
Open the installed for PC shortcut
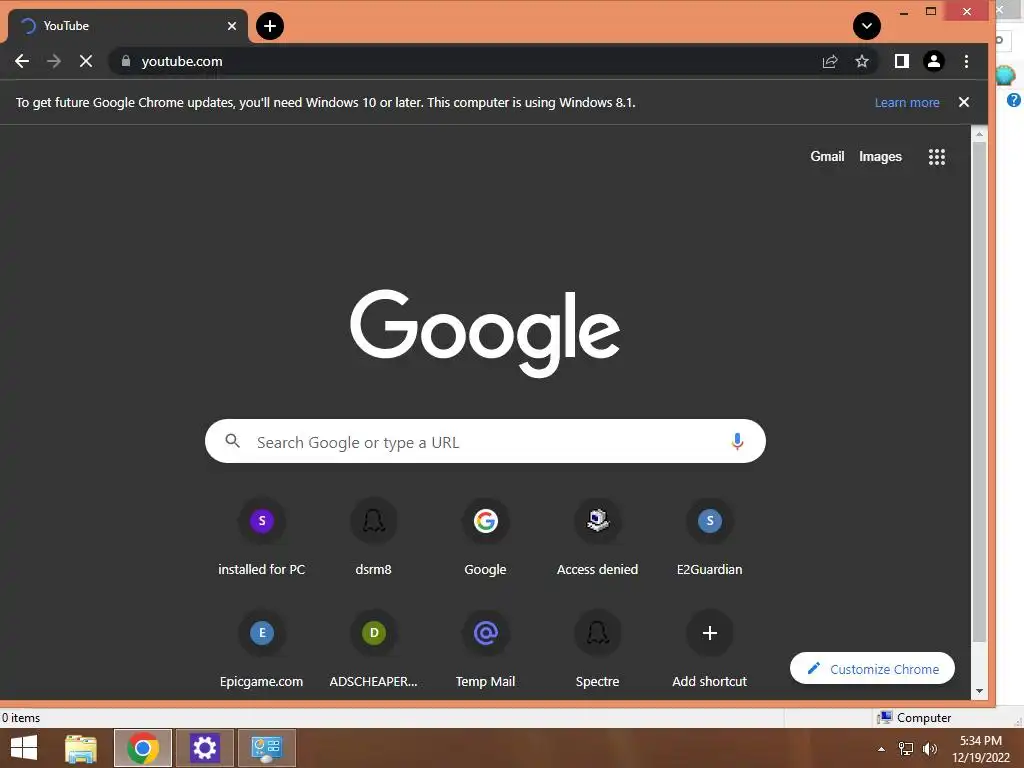pyautogui.click(x=261, y=537)
